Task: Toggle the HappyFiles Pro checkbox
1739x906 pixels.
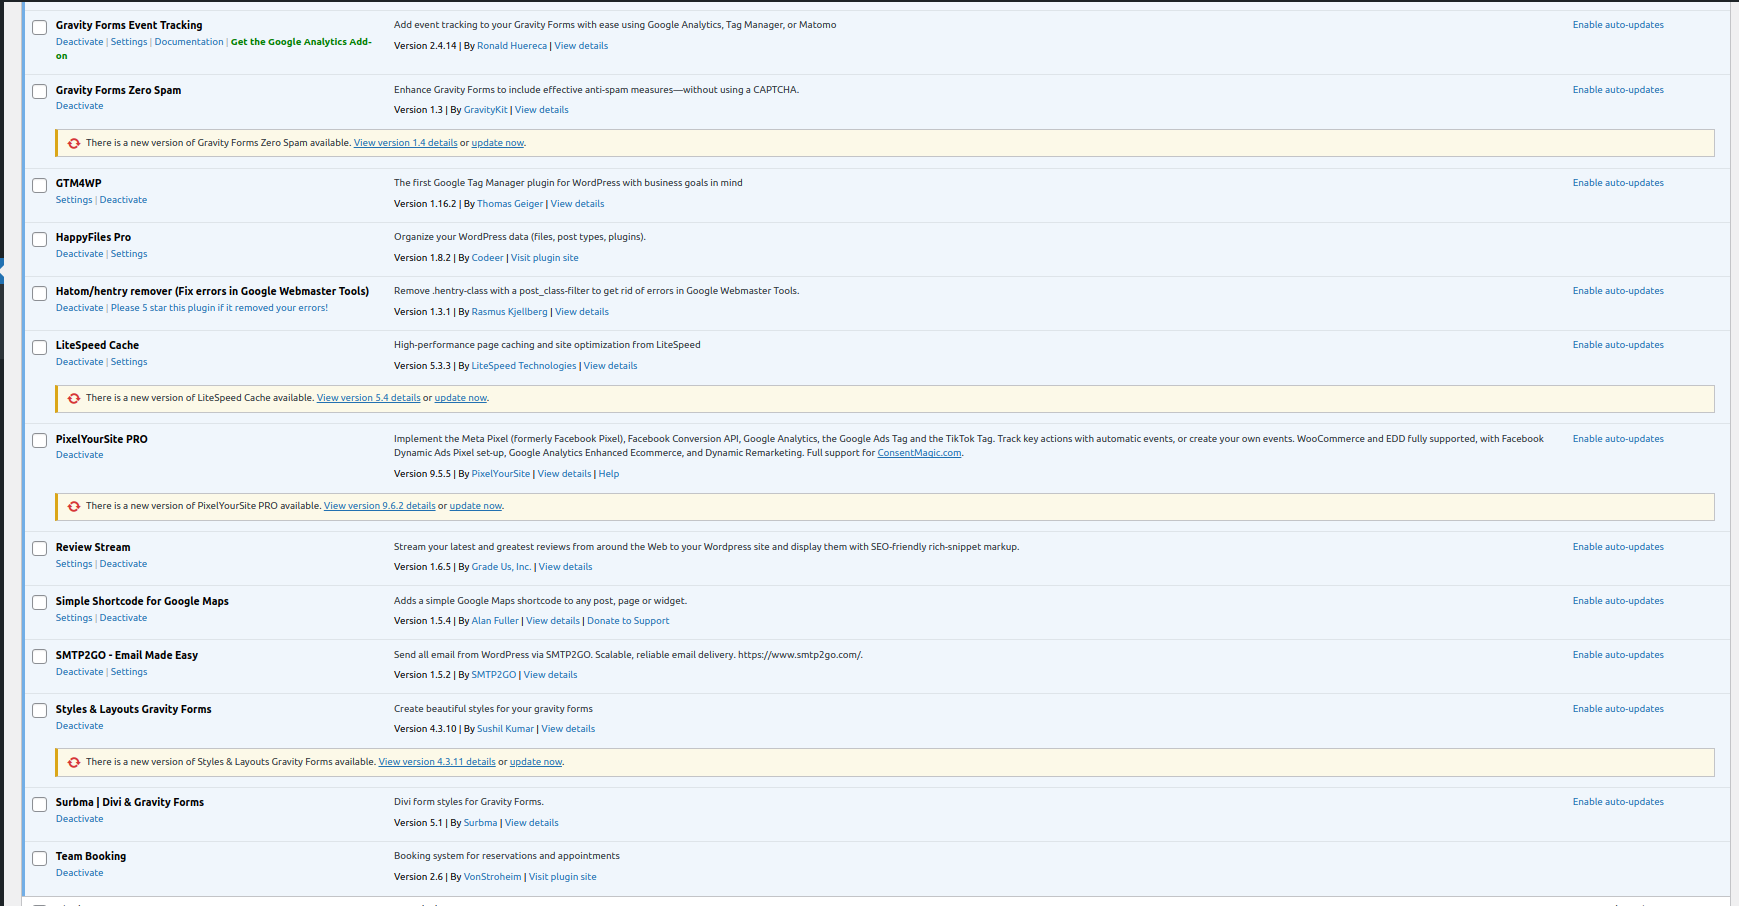Action: tap(40, 239)
